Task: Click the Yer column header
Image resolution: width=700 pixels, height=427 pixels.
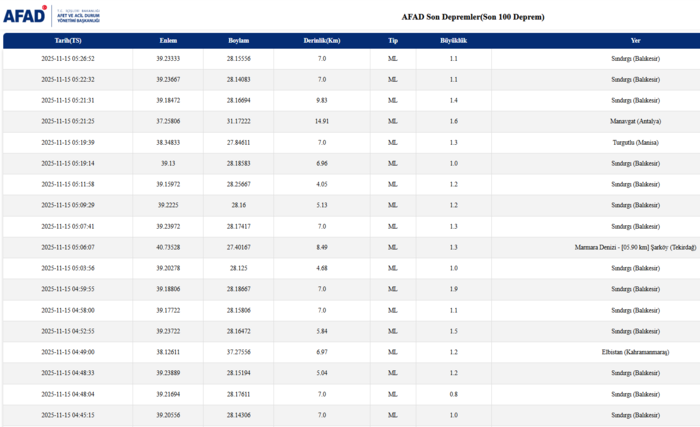Action: [x=636, y=40]
